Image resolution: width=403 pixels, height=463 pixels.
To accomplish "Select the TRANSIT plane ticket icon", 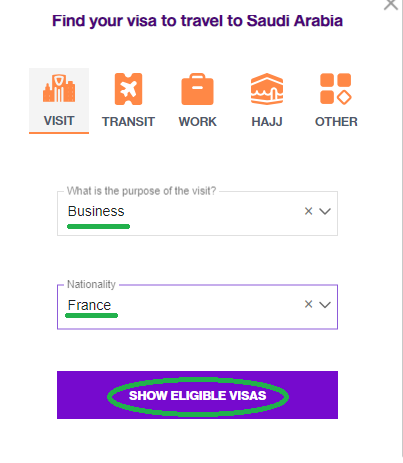I will (x=128, y=89).
